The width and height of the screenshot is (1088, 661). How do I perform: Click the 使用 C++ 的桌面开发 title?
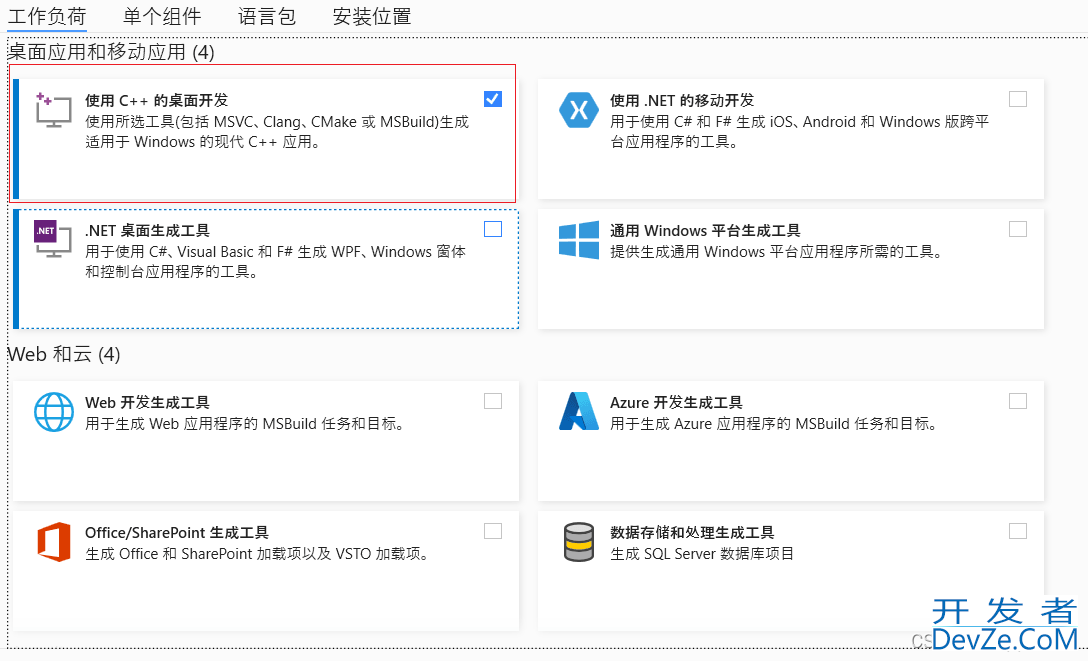[156, 101]
